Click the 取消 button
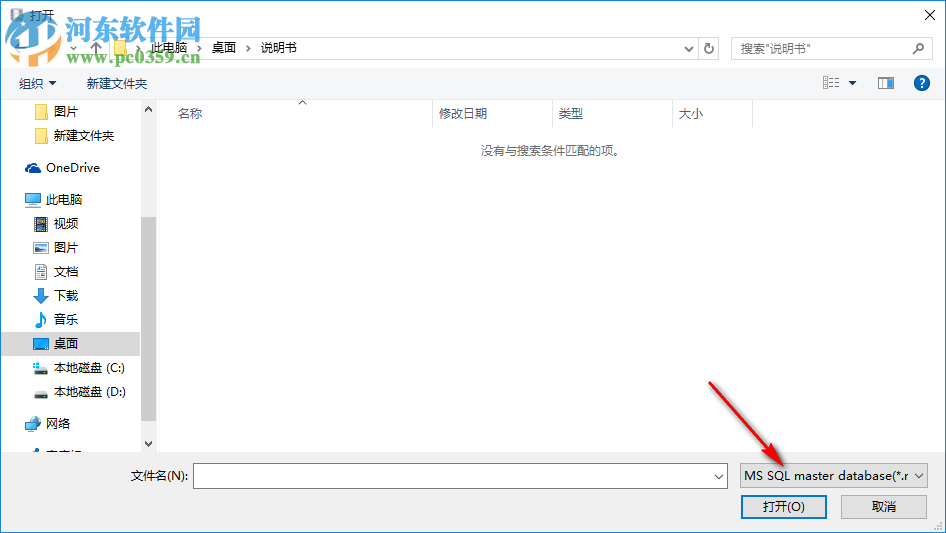The width and height of the screenshot is (946, 533). click(884, 506)
